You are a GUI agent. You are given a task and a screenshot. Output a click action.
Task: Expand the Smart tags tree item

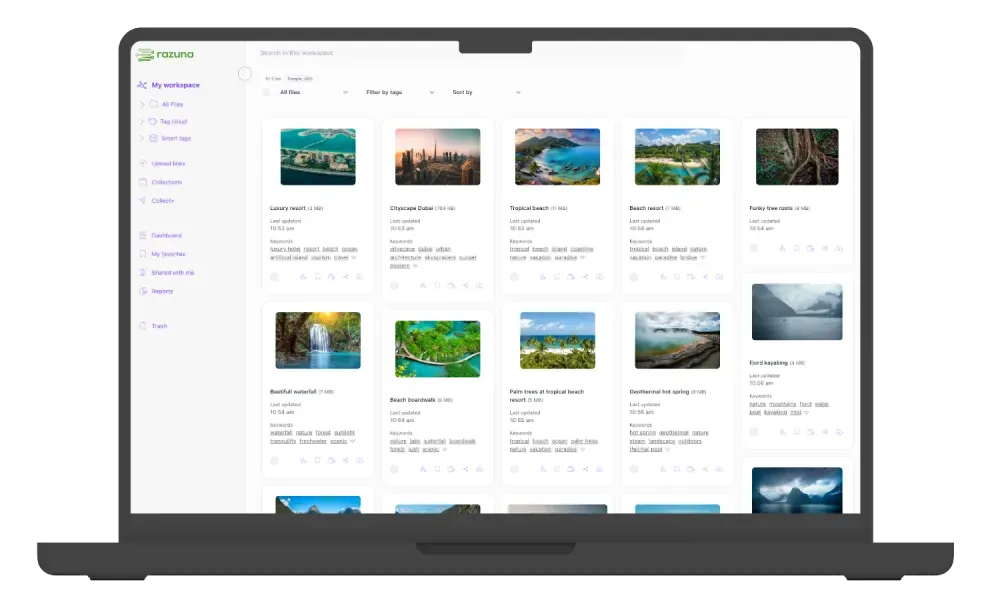[142, 138]
